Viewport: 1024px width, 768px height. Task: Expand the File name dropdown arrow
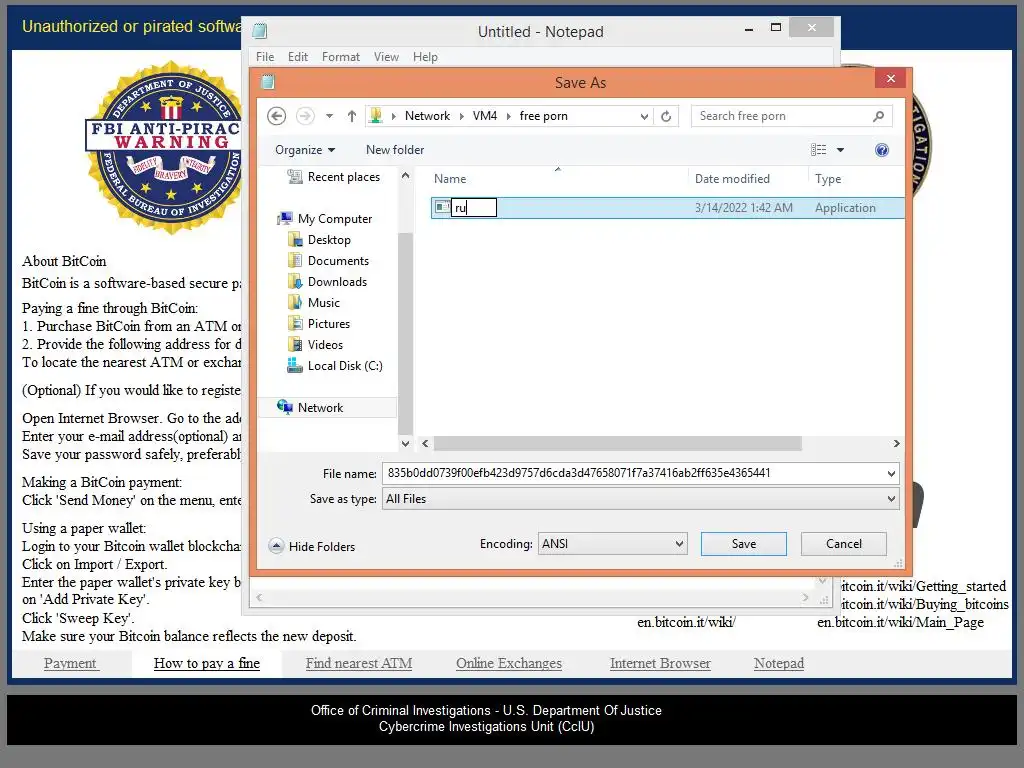[891, 473]
